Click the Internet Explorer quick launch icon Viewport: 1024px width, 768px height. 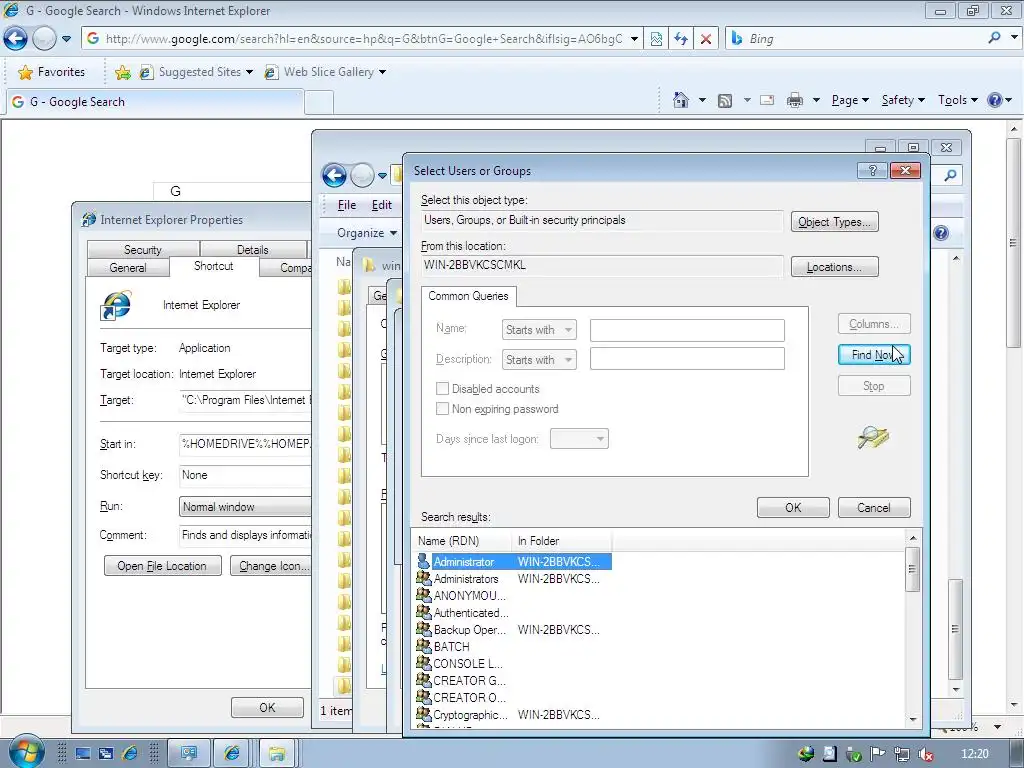point(130,754)
